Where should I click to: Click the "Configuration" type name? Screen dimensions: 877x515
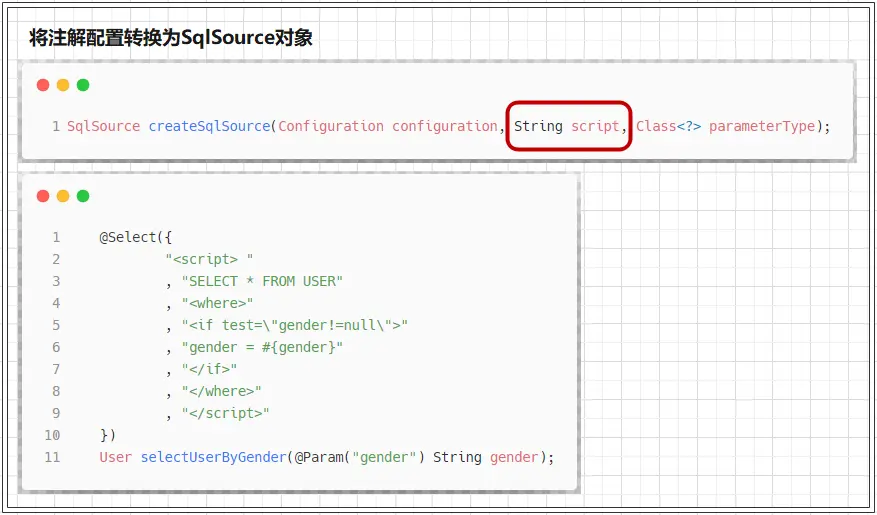[x=331, y=126]
